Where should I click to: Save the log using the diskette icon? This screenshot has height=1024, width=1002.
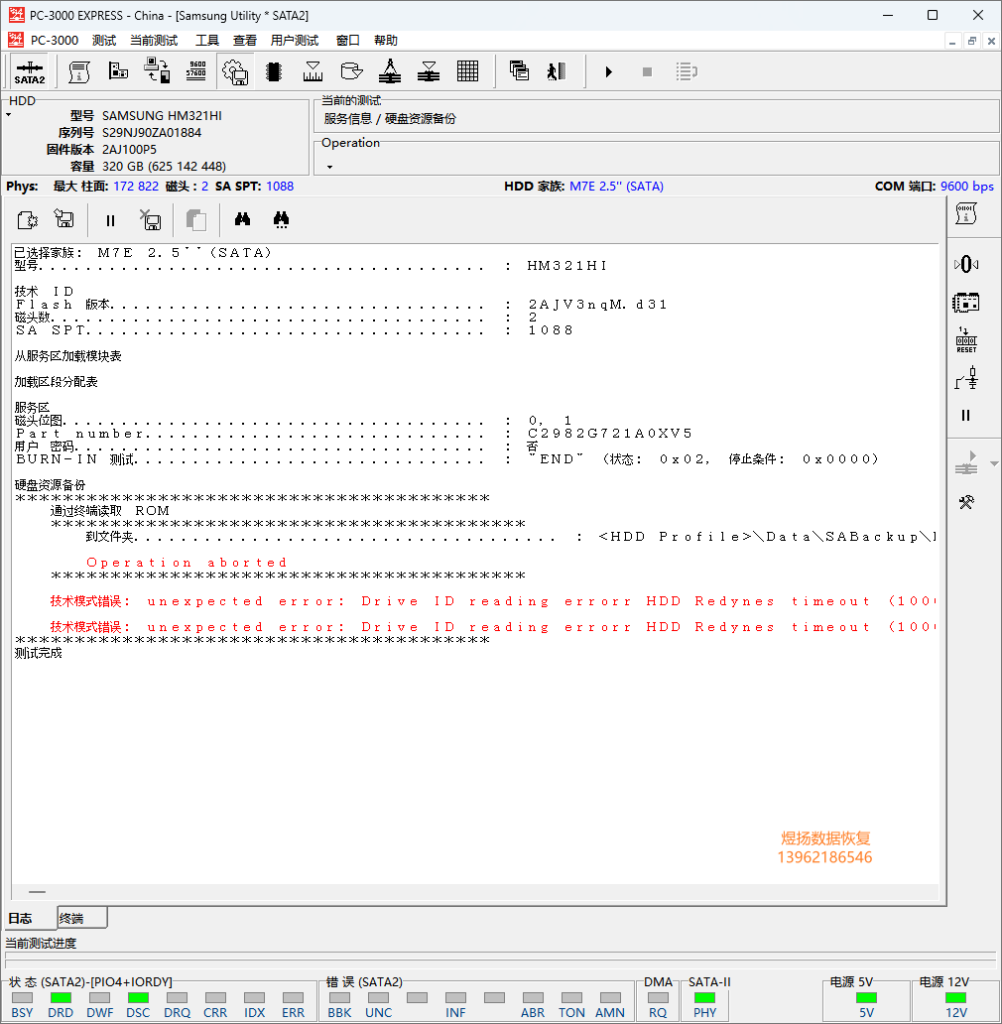(64, 219)
